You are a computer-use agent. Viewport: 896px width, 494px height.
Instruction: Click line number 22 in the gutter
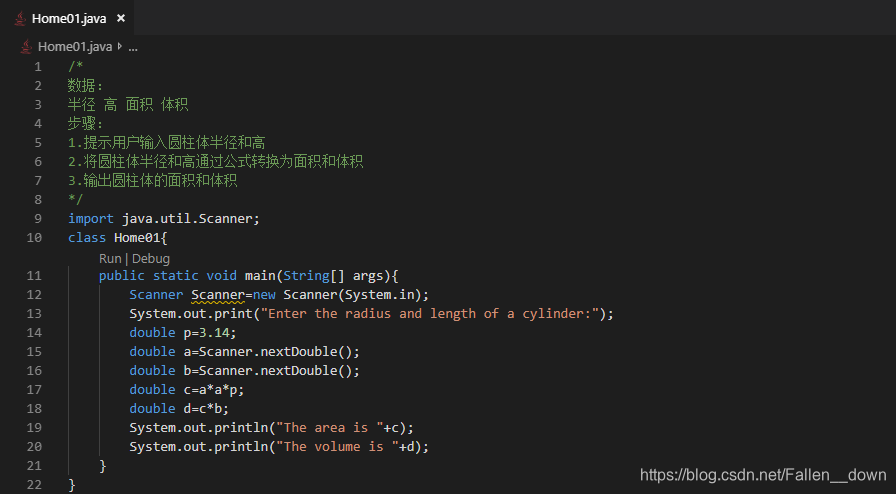point(34,485)
